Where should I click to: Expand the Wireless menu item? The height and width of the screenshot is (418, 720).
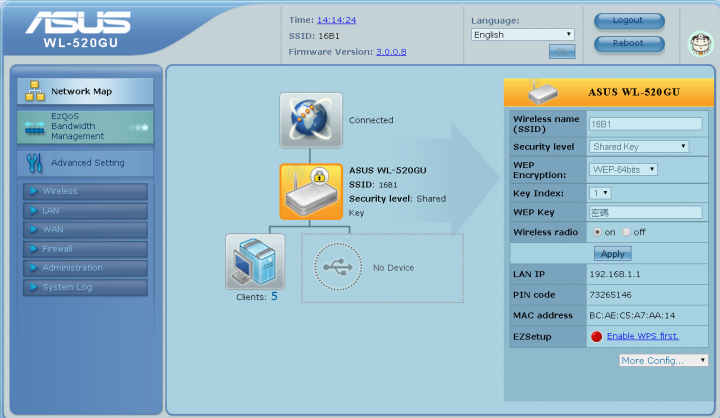[x=85, y=192]
